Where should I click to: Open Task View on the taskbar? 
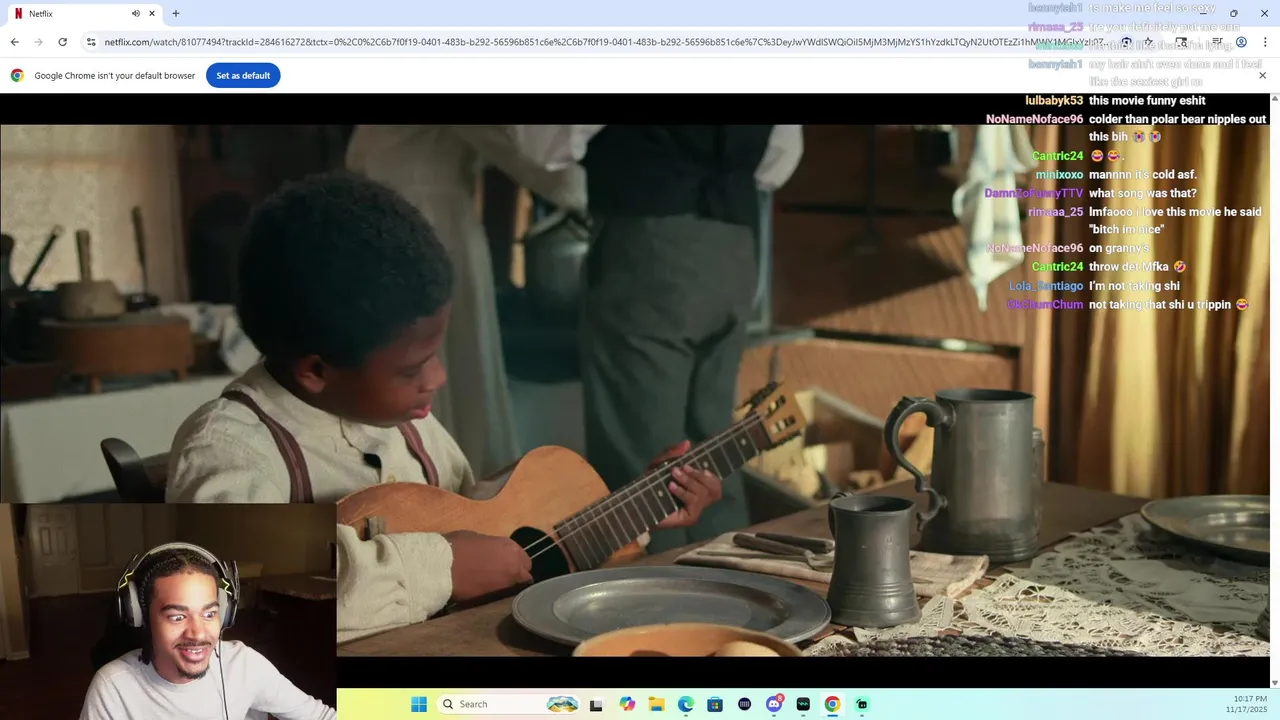[x=597, y=704]
